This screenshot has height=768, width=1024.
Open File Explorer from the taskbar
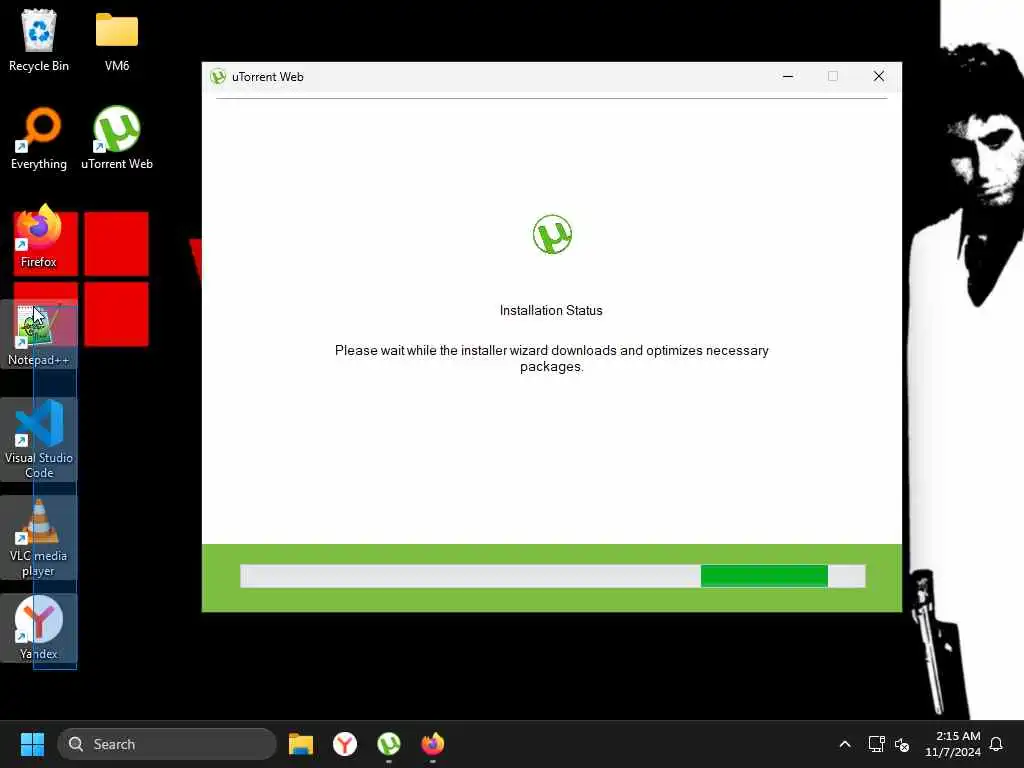click(x=301, y=744)
